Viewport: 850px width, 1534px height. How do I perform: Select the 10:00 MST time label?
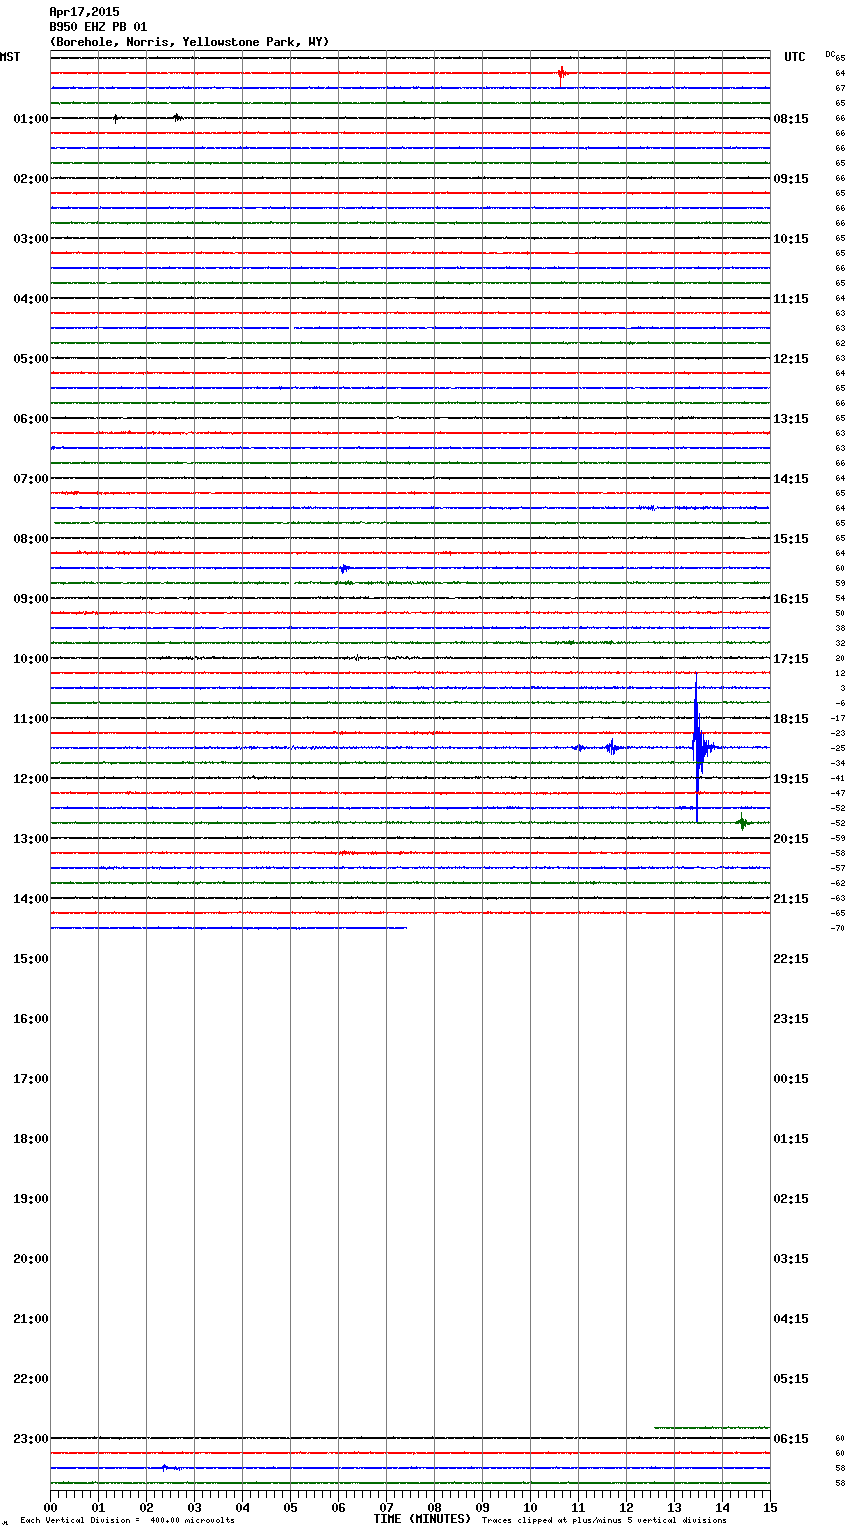(x=31, y=659)
